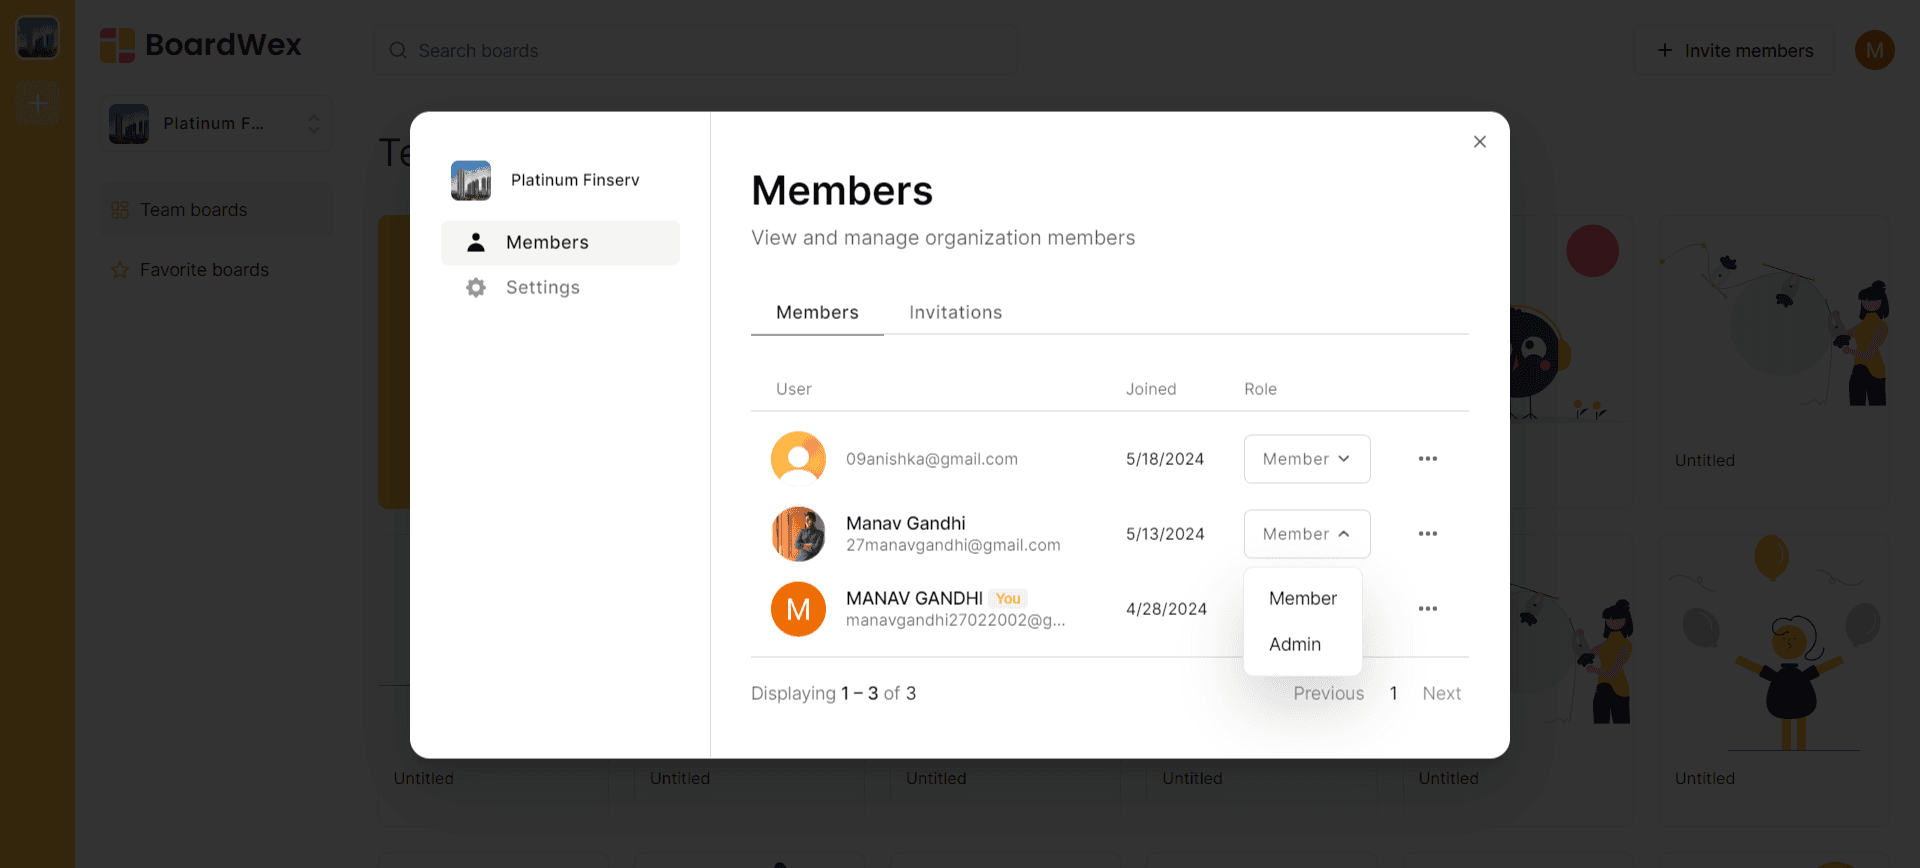The image size is (1920, 868).
Task: Click Manav Gandhi's profile photo
Action: pos(798,534)
